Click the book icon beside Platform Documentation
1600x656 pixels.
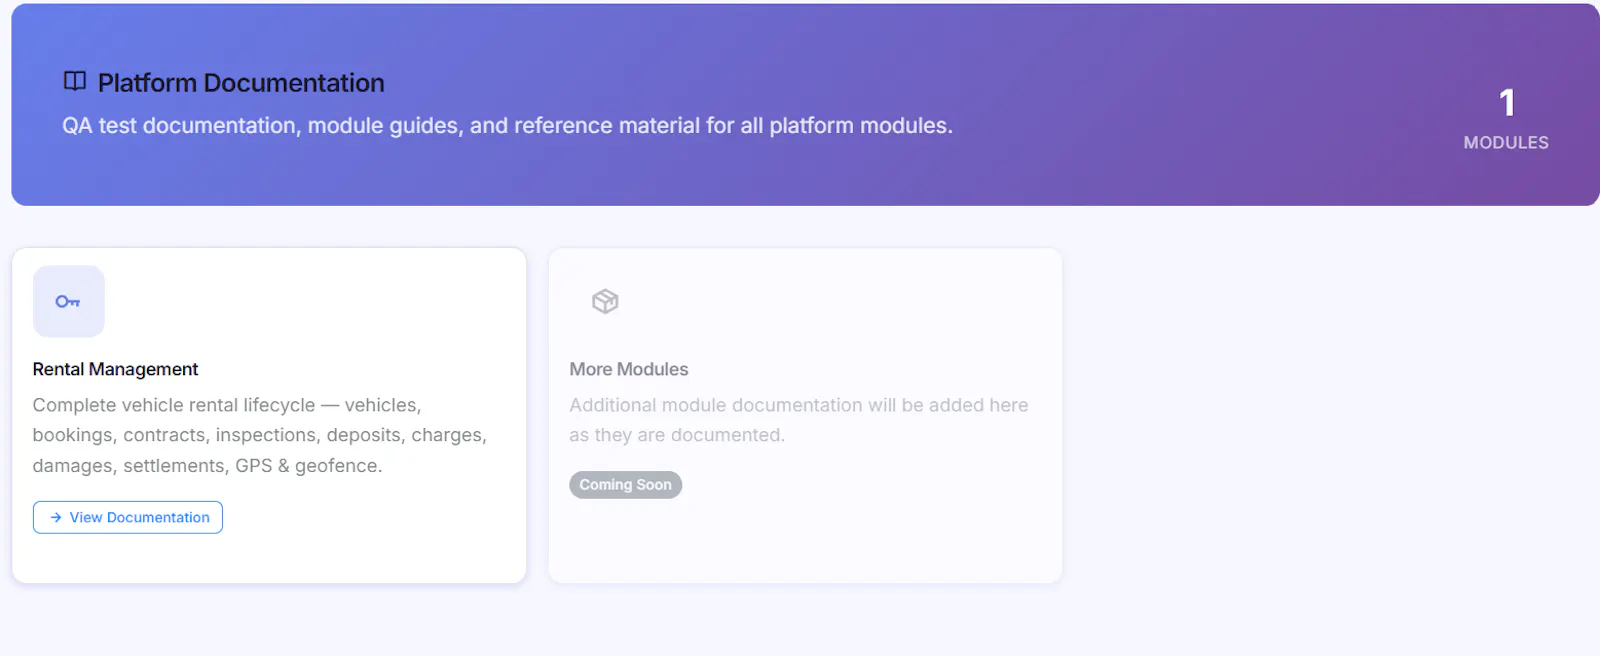pyautogui.click(x=75, y=81)
